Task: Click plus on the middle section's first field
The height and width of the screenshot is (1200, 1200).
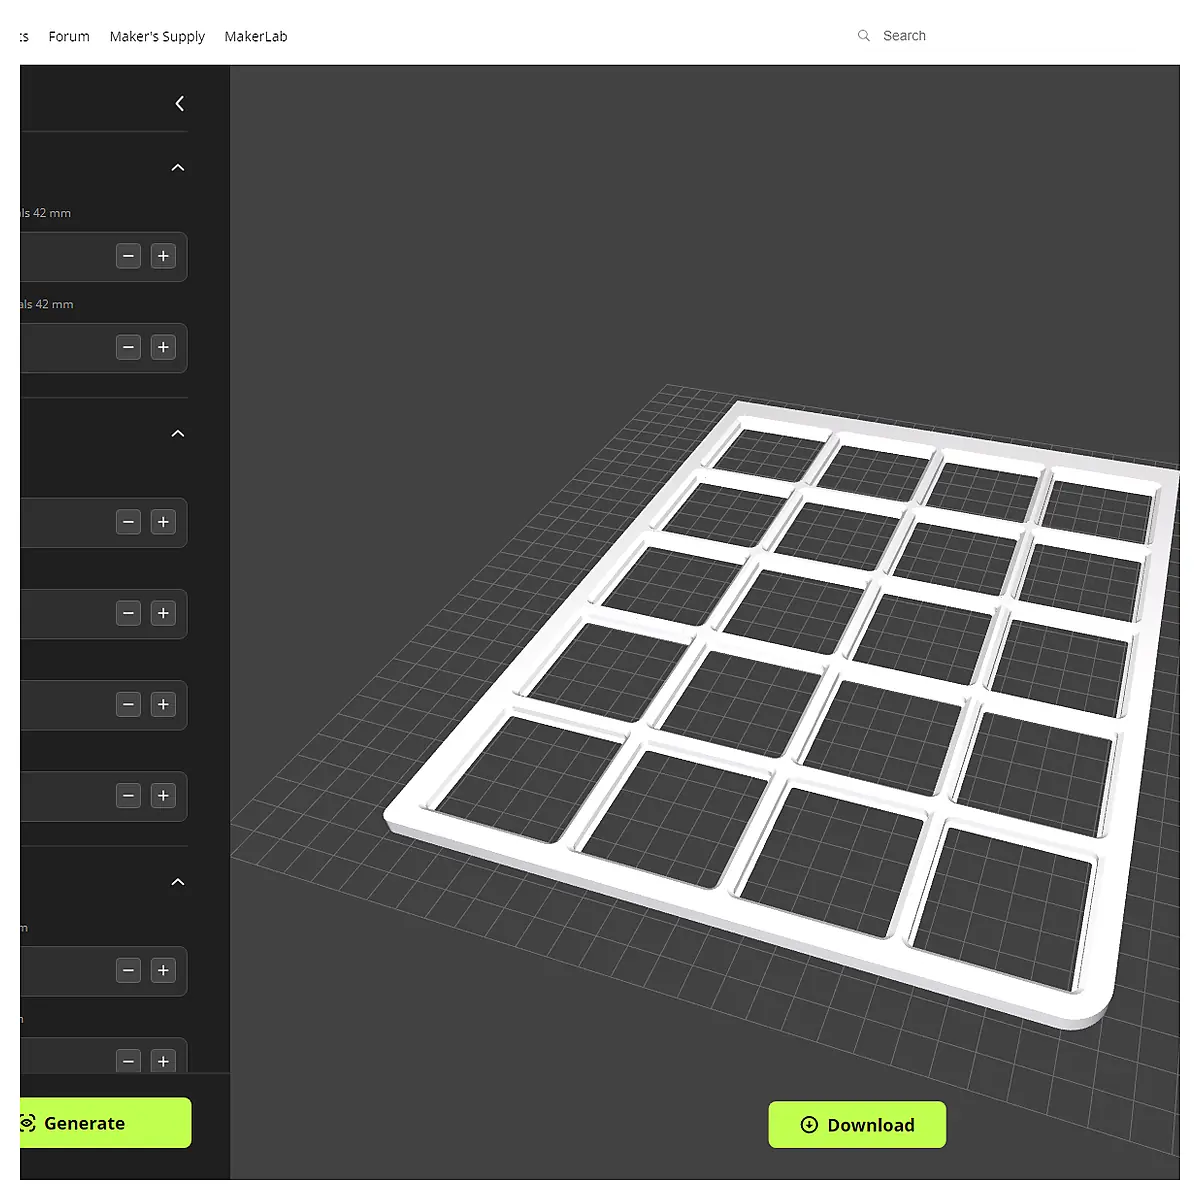Action: 163,522
